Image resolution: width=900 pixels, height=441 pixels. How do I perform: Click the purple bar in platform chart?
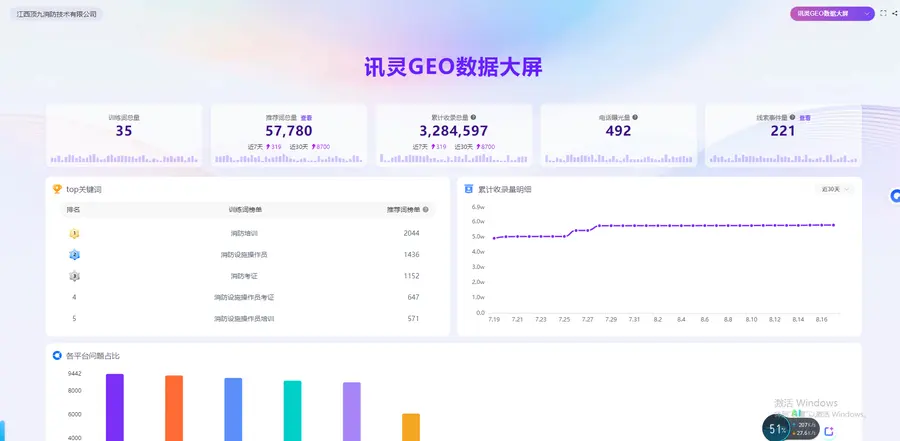click(x=115, y=408)
